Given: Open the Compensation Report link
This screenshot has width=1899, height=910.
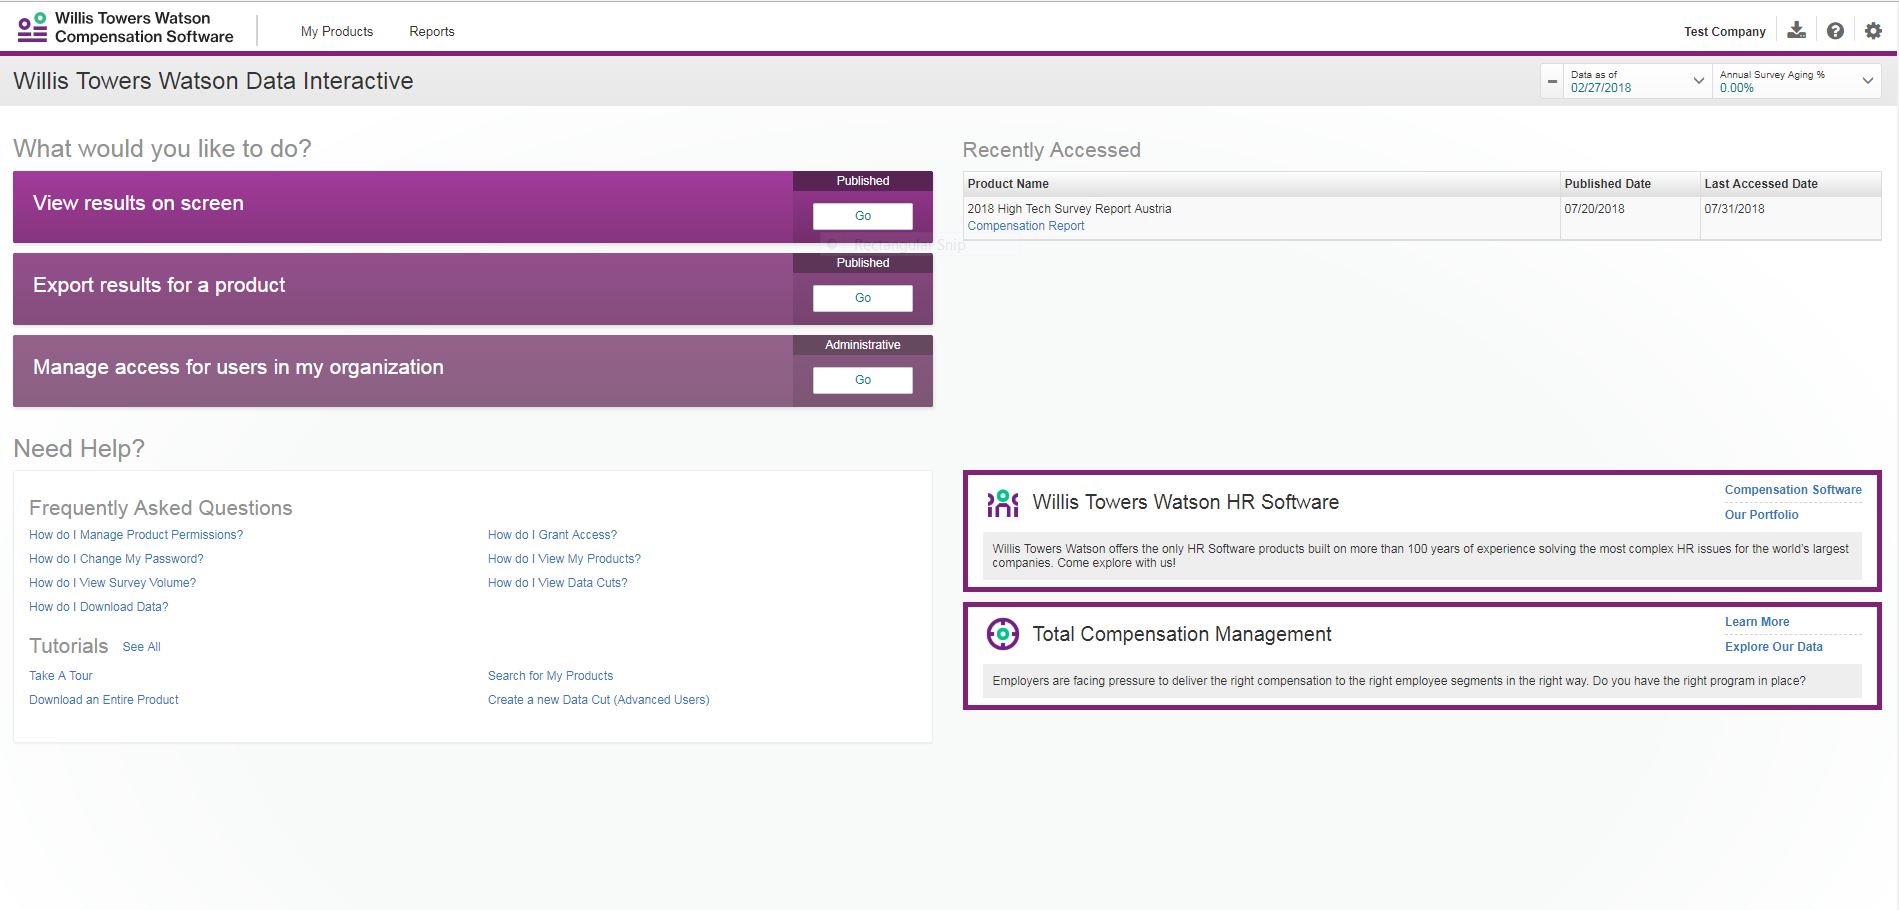Looking at the screenshot, I should (x=1025, y=226).
